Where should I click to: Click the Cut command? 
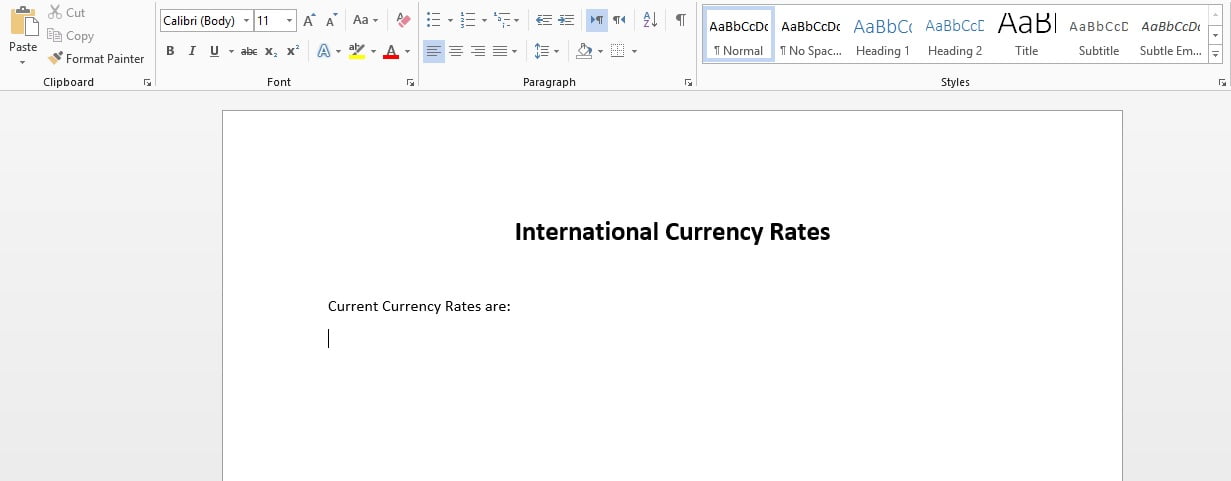[x=67, y=13]
